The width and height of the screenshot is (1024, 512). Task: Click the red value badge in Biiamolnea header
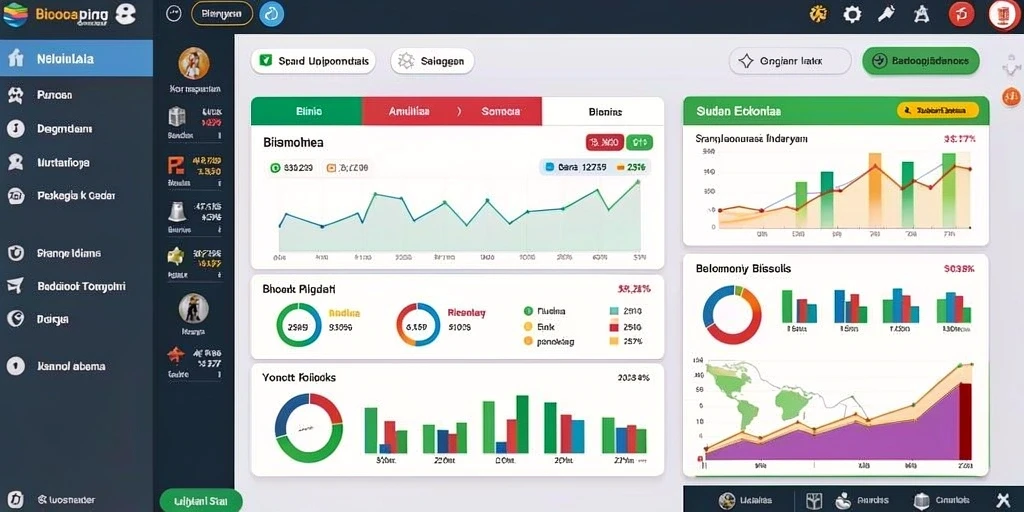click(x=604, y=142)
